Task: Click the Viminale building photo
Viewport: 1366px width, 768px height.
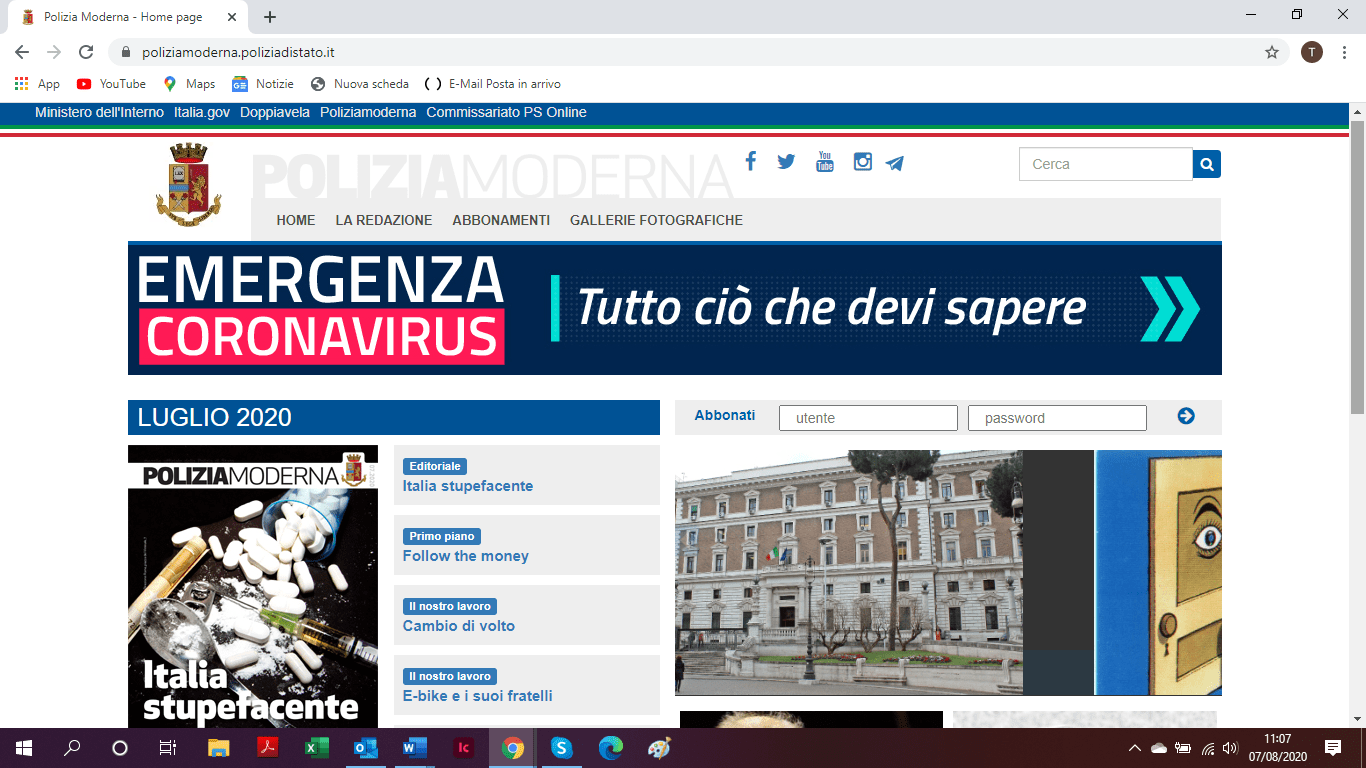Action: [849, 572]
